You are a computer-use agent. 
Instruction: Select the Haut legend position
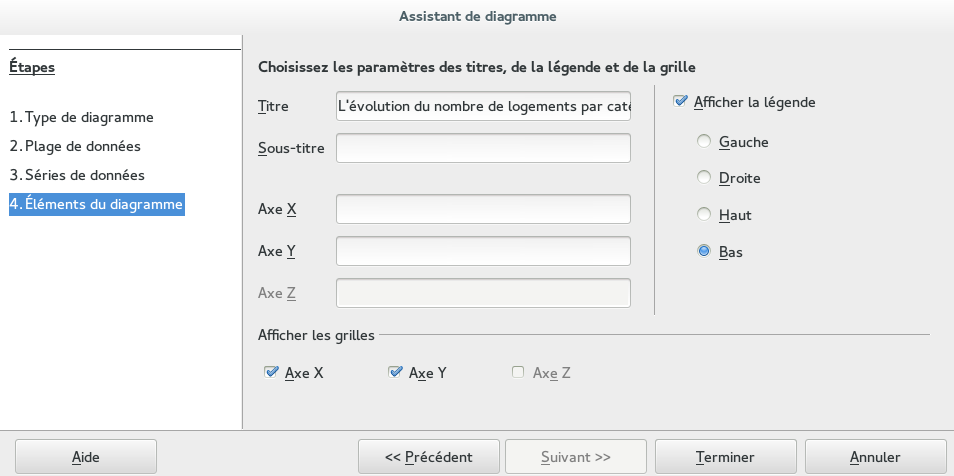[x=704, y=215]
